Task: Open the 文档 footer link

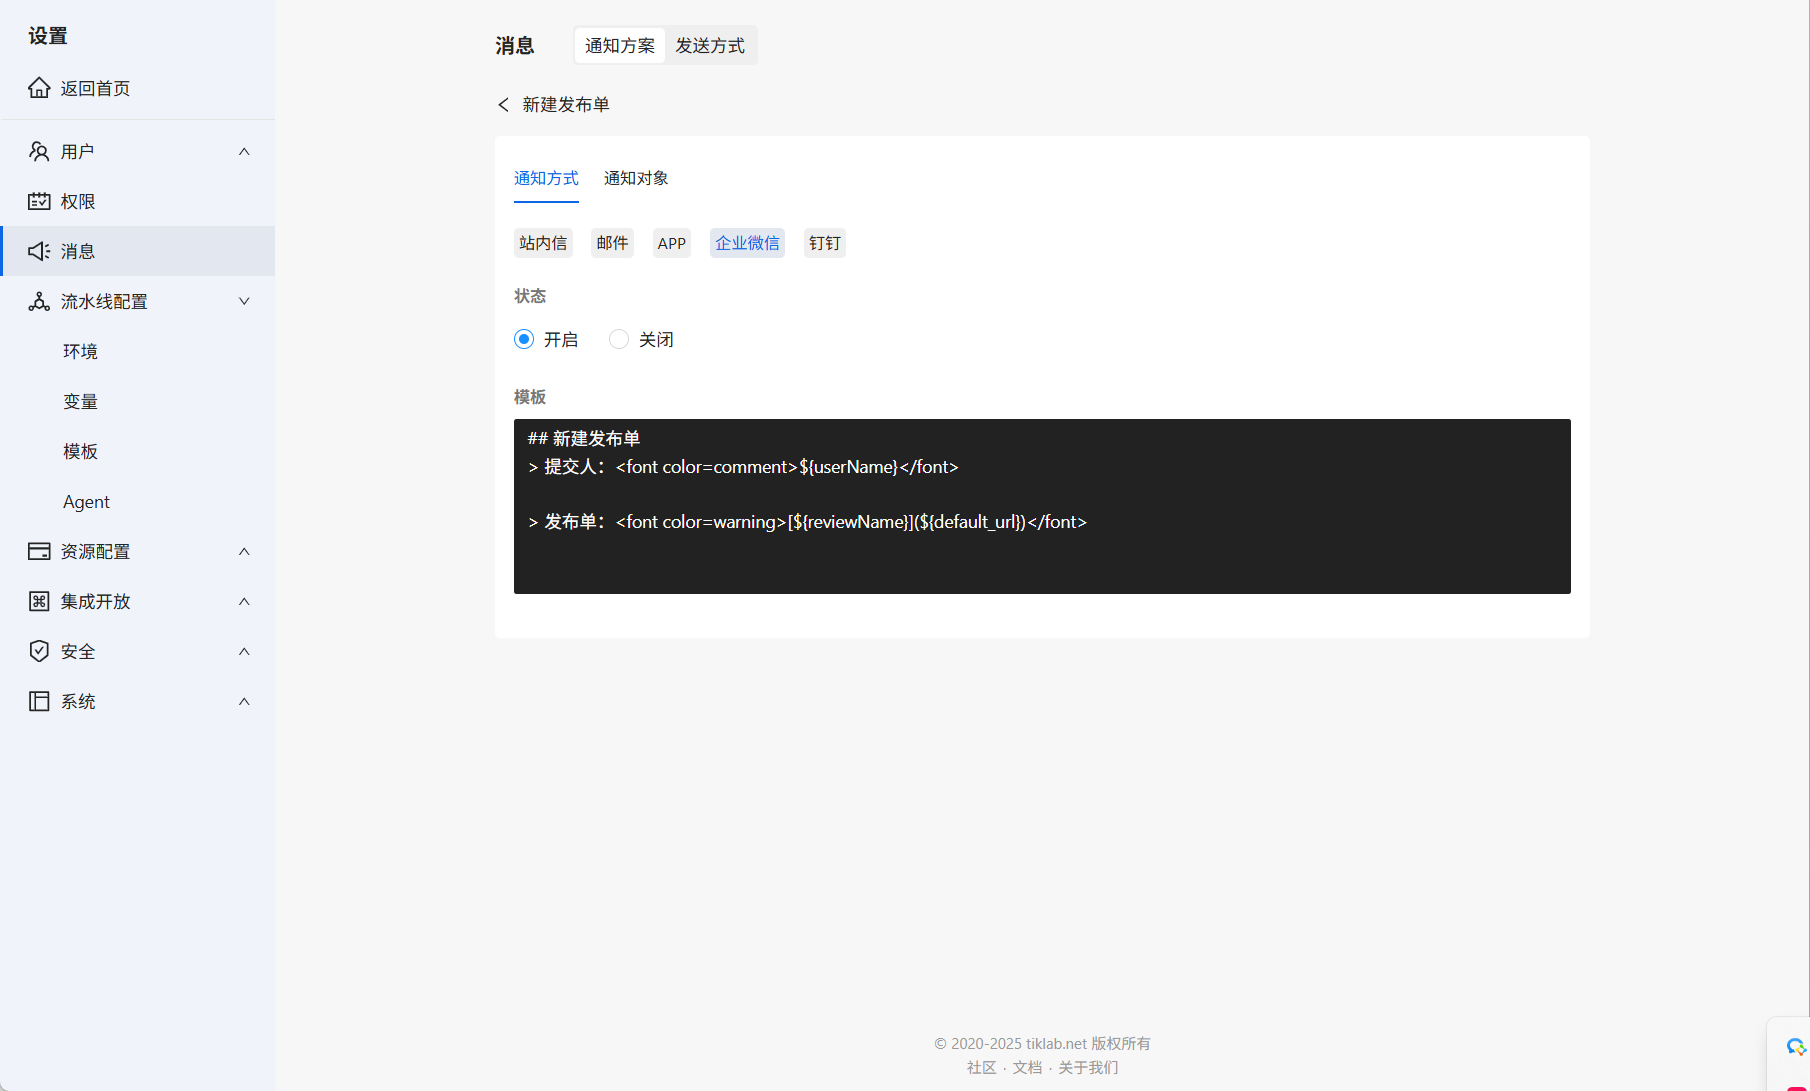Action: click(1027, 1067)
